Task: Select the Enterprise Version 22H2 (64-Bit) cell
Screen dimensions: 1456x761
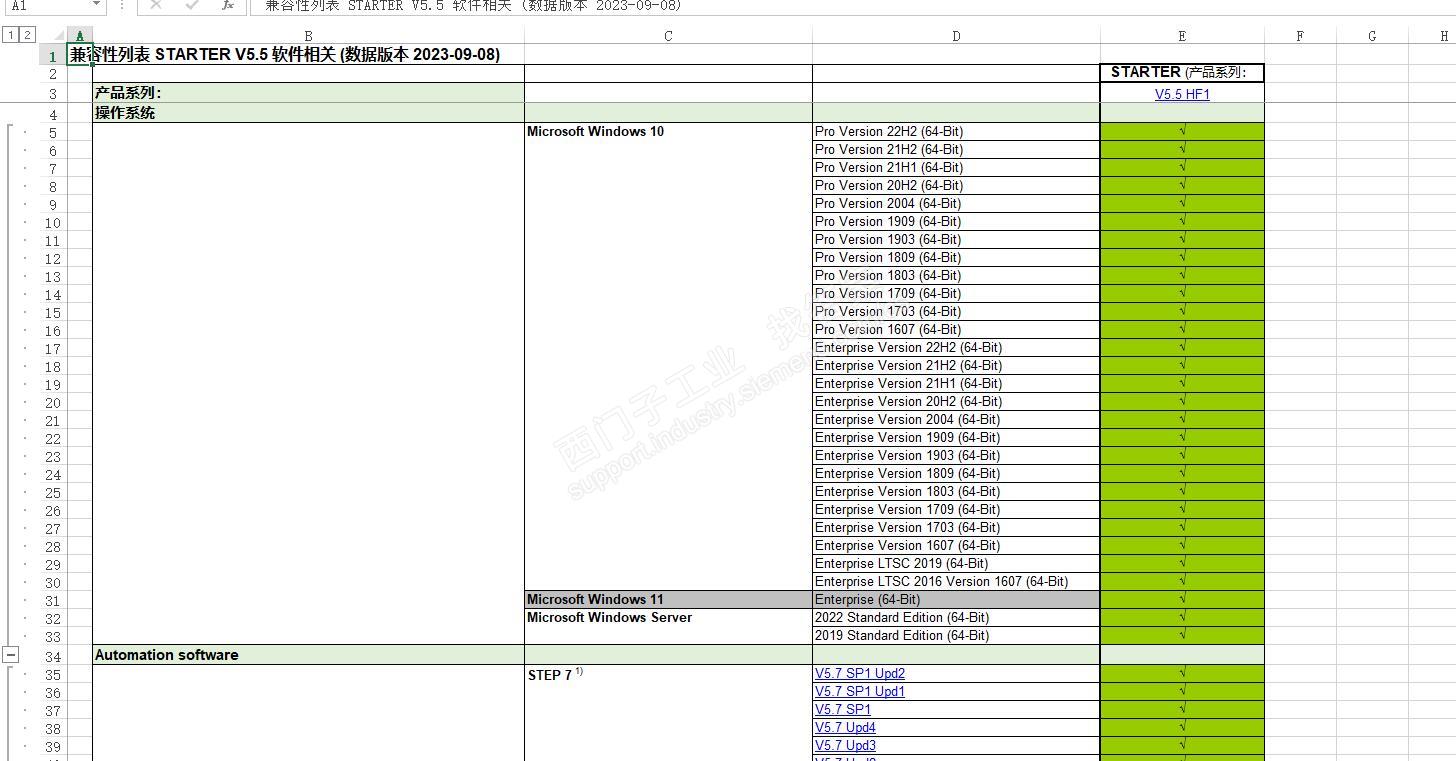Action: click(956, 347)
